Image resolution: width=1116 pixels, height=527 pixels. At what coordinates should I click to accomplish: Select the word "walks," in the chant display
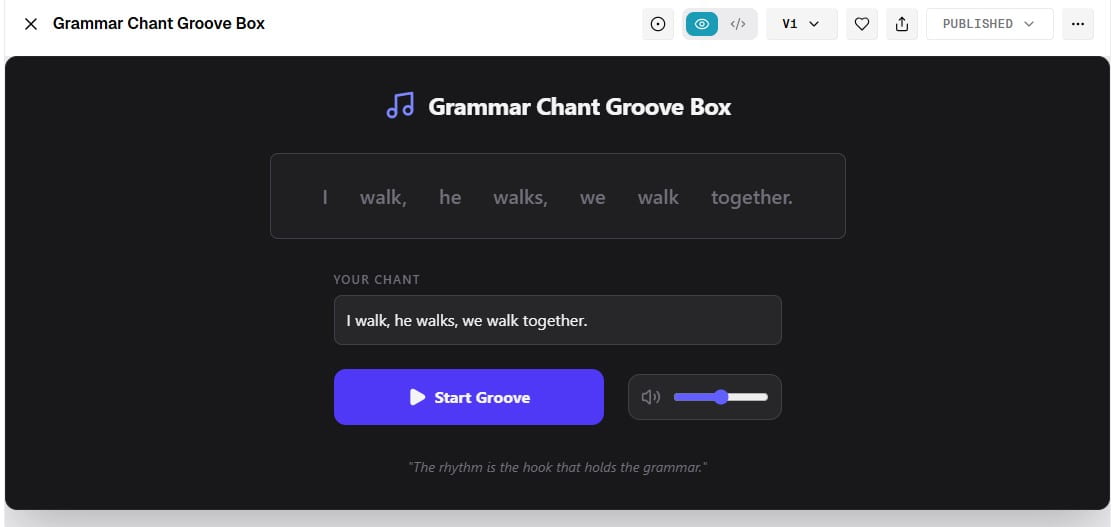click(520, 197)
